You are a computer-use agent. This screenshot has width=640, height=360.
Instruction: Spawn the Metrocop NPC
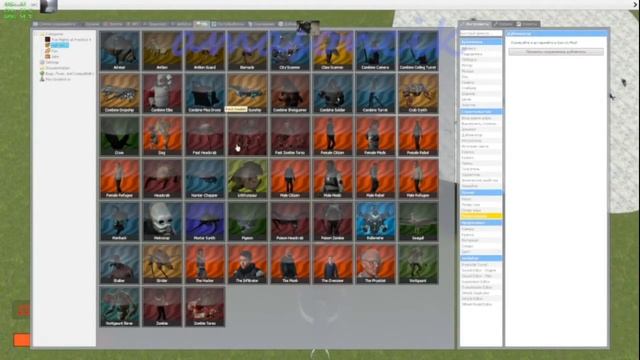[162, 221]
